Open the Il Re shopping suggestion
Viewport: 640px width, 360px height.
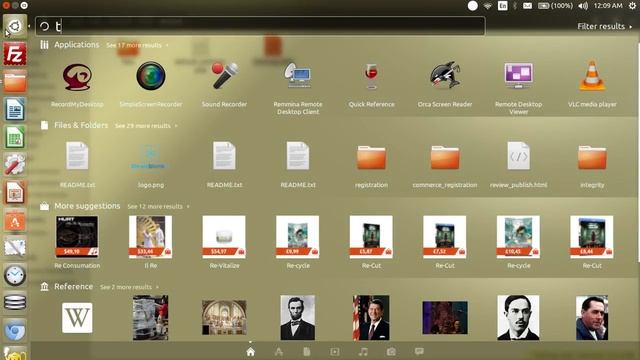(x=151, y=237)
